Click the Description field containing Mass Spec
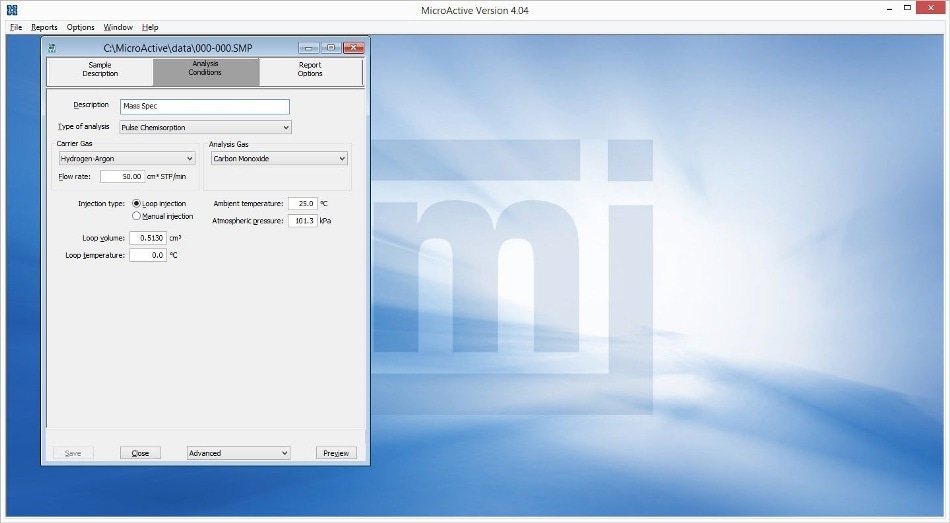The image size is (950, 523). coord(205,106)
